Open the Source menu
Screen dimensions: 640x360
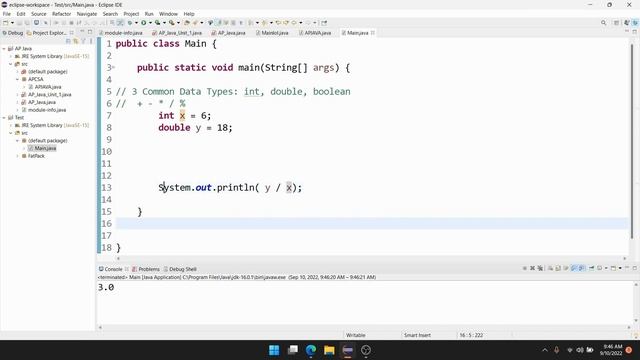pos(39,14)
